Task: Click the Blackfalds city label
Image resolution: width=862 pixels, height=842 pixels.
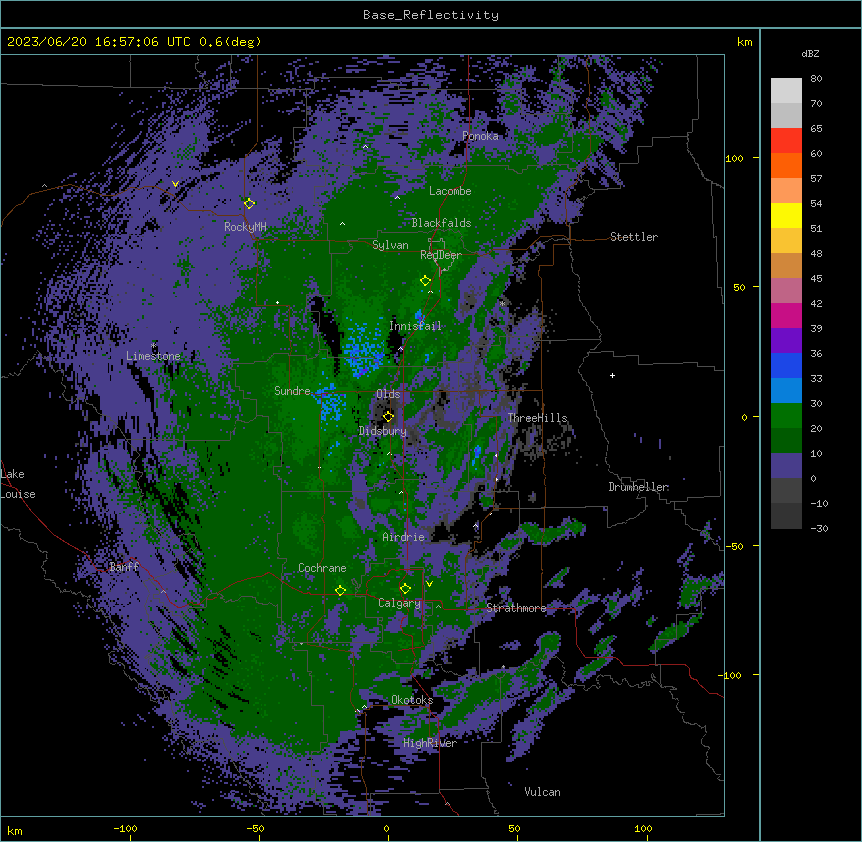Action: tap(441, 223)
